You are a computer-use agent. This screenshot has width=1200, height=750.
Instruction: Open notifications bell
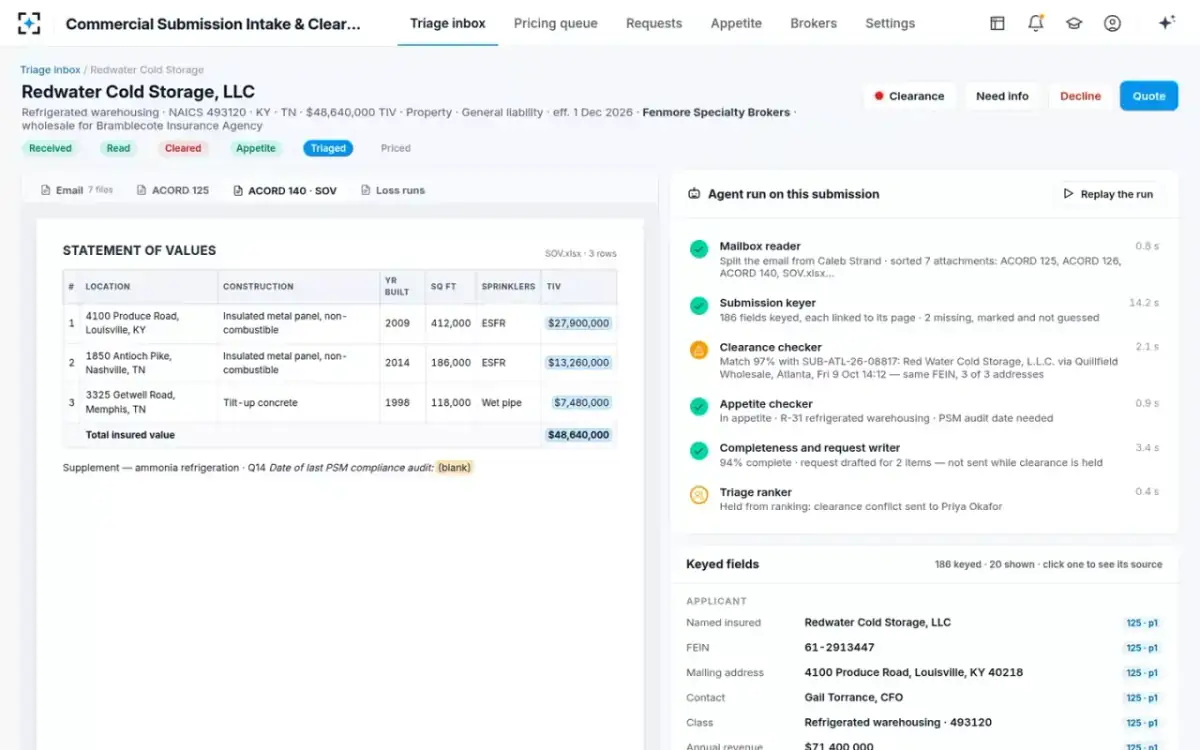[1036, 23]
